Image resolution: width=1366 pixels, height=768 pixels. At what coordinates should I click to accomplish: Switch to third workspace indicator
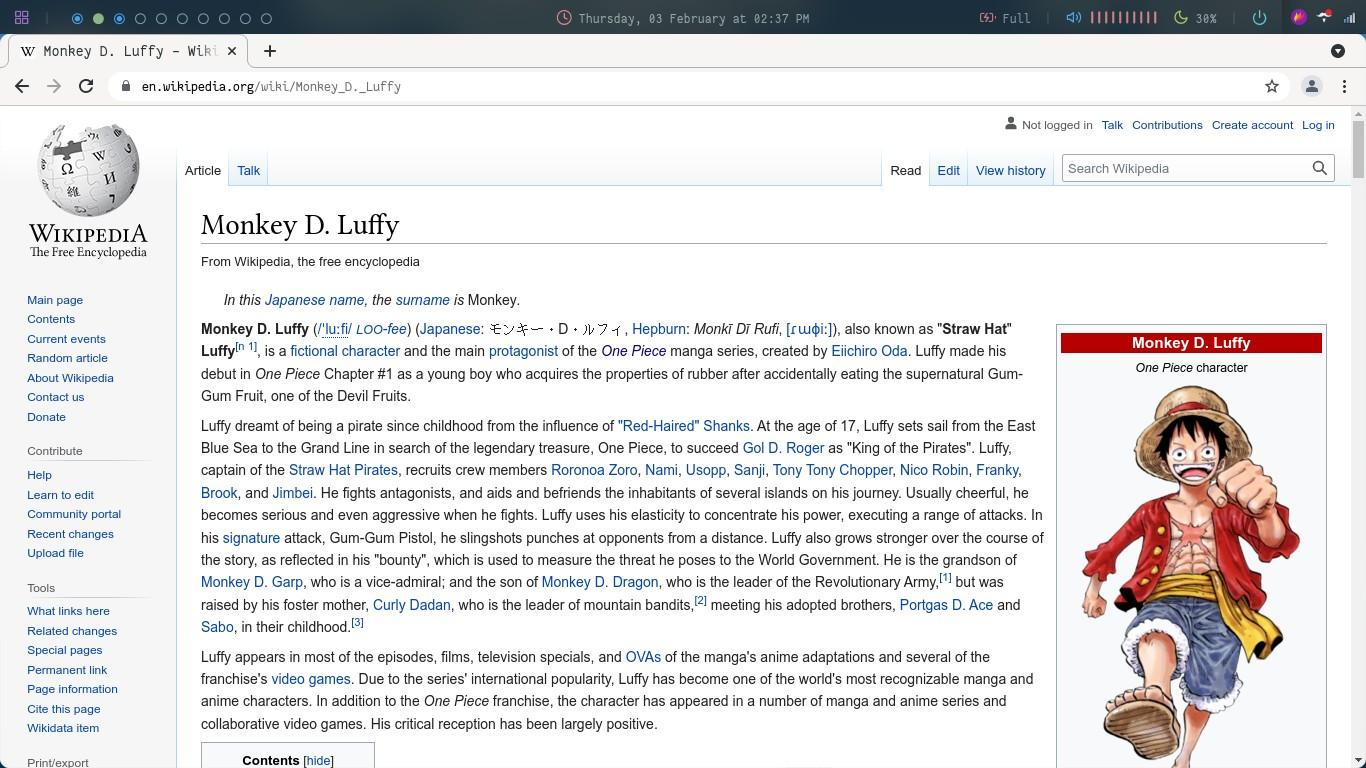click(x=119, y=18)
